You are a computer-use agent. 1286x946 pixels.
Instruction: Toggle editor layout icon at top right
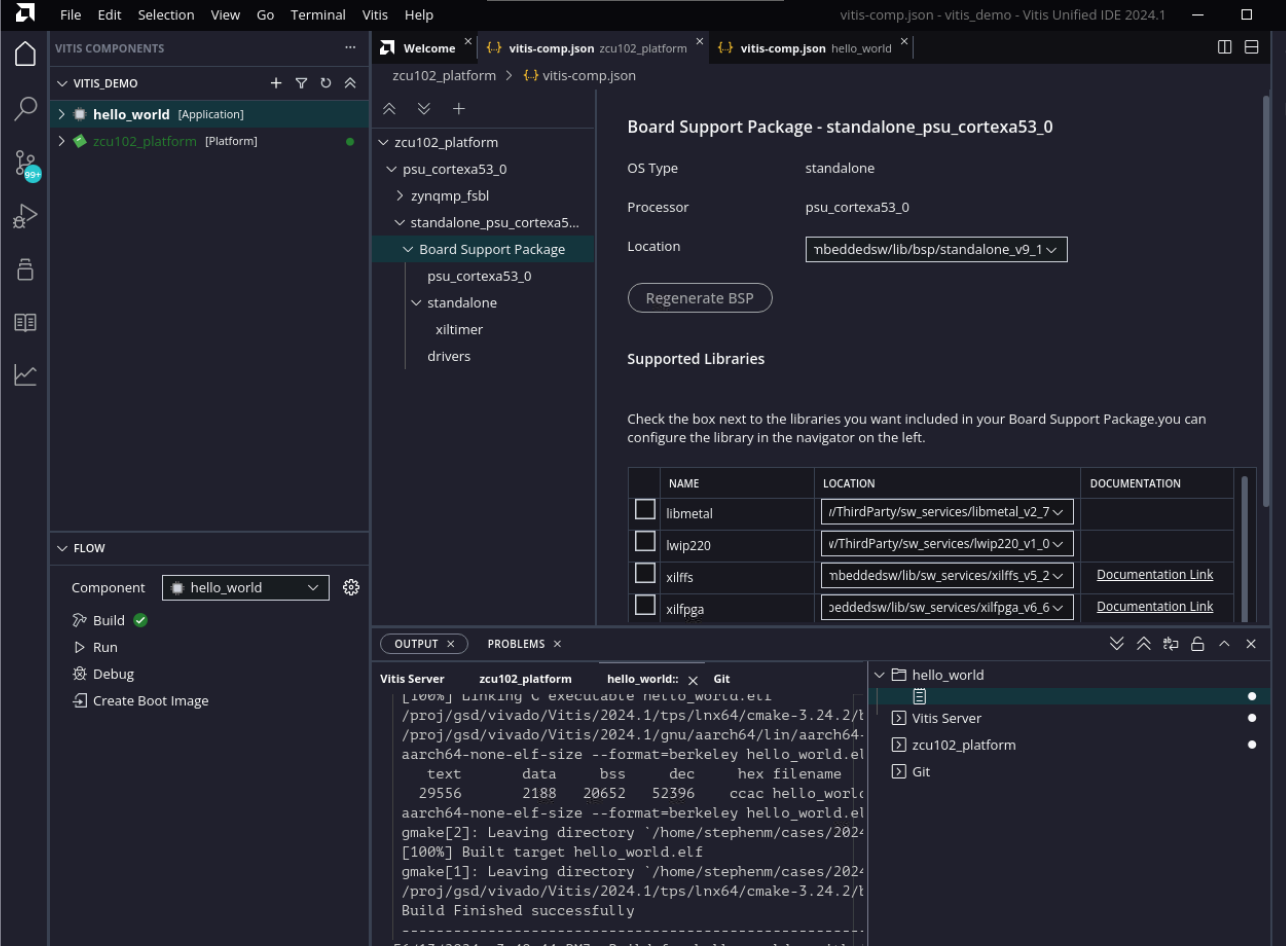(1251, 47)
